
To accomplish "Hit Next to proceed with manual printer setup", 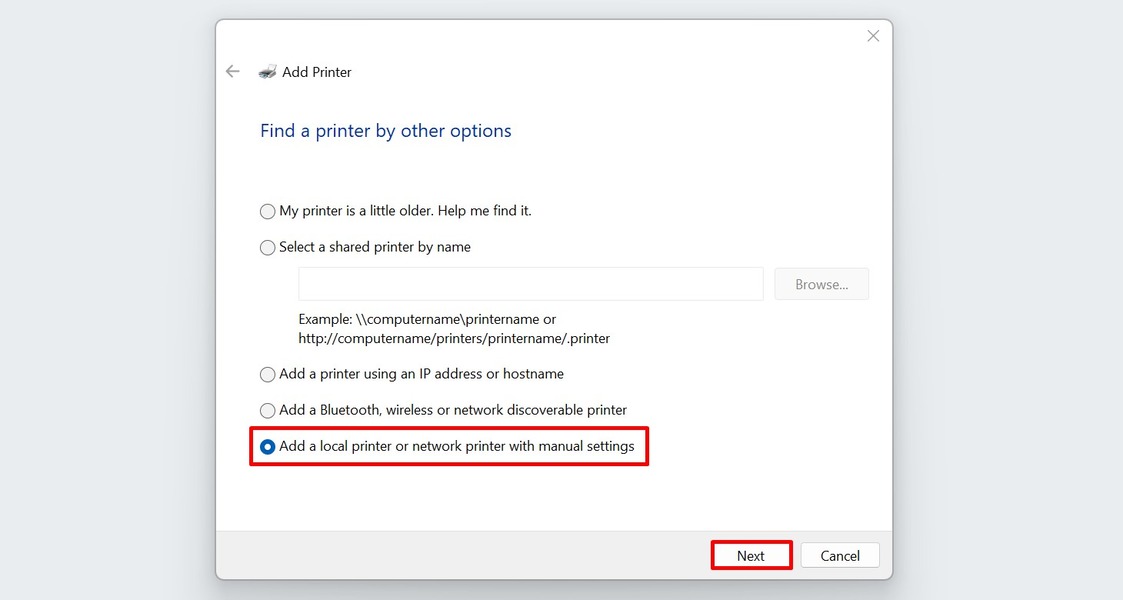I will (751, 555).
